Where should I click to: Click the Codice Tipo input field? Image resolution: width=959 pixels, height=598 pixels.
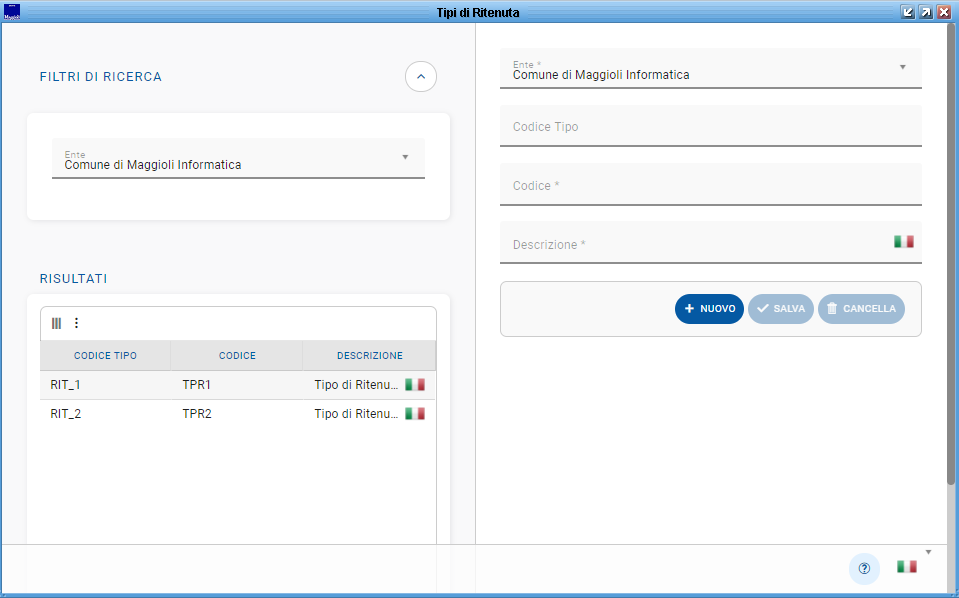pos(710,127)
